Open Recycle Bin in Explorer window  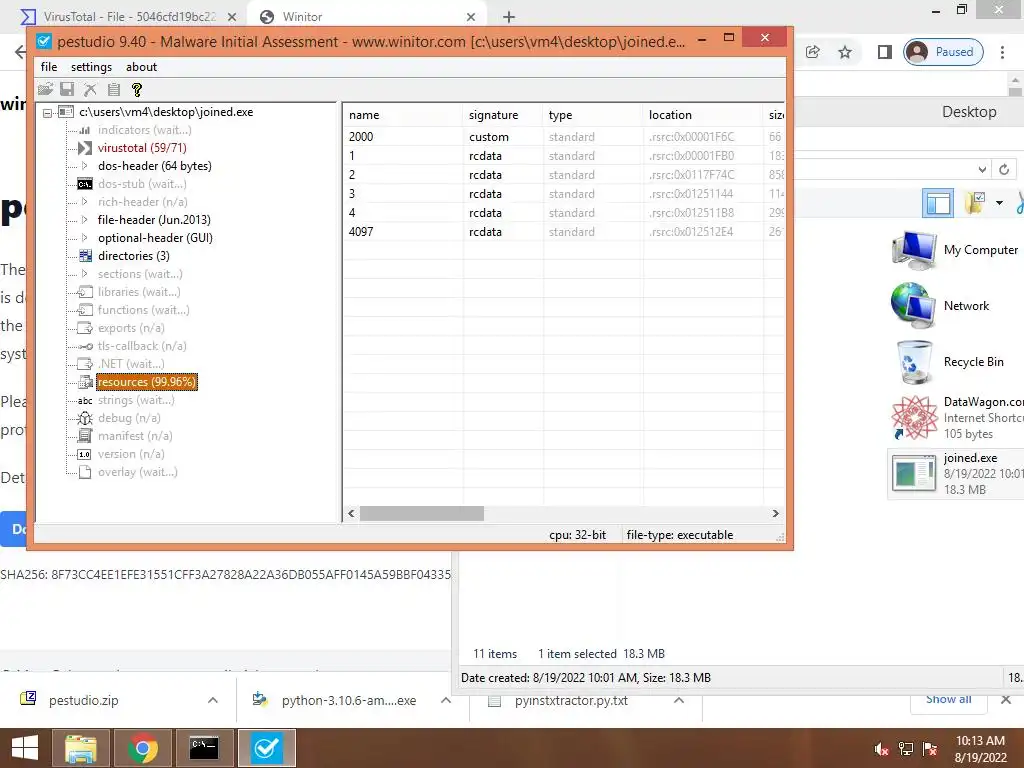948,362
